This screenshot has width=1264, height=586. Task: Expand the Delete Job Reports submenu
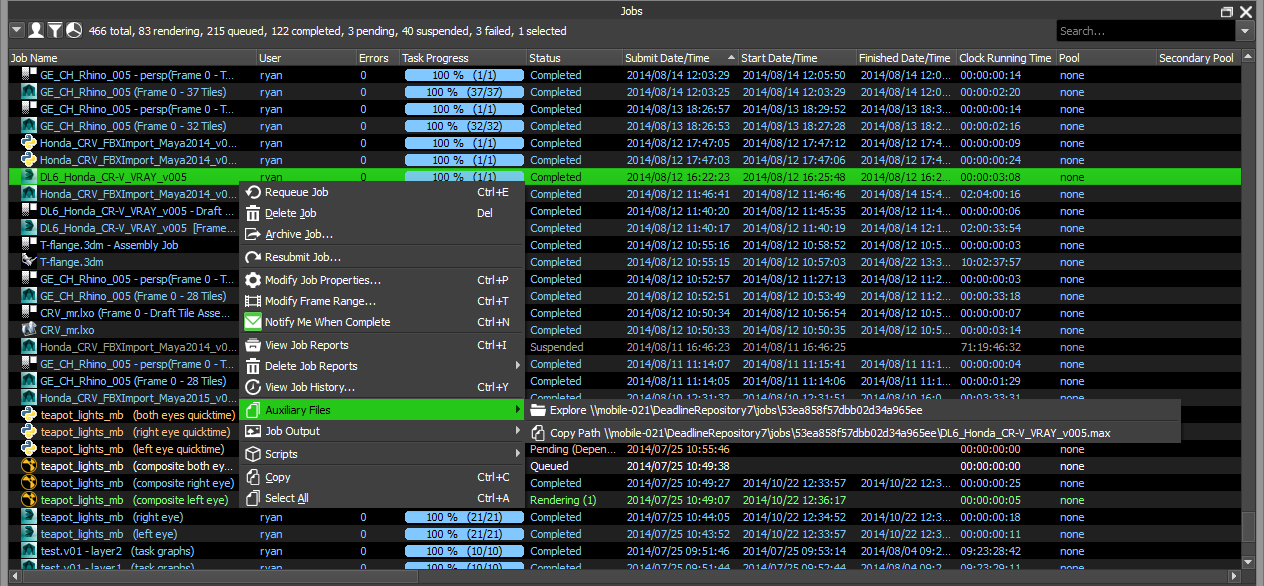pos(382,366)
